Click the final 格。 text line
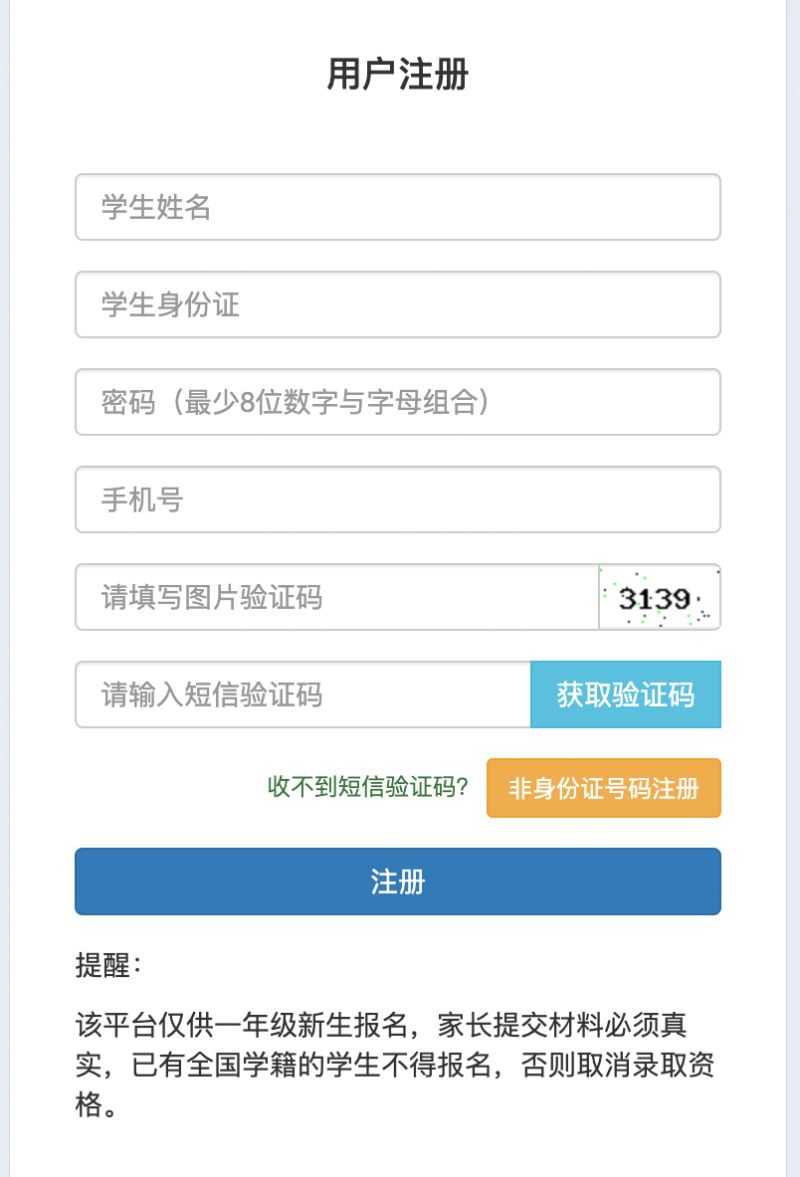 pos(96,1105)
